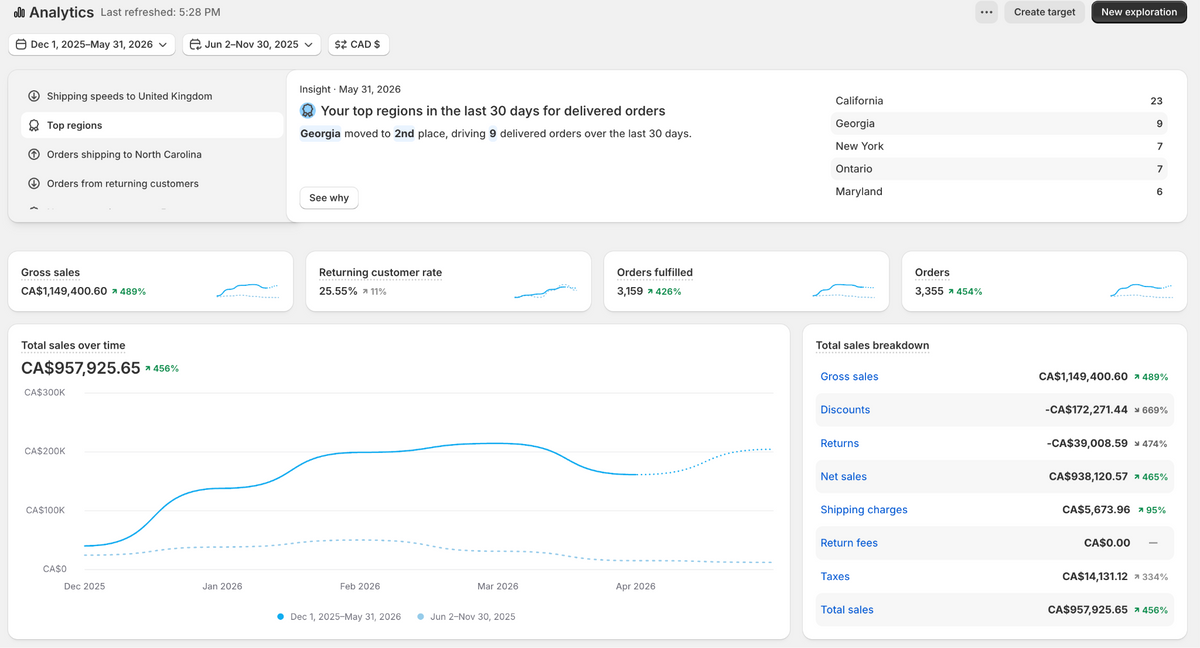
Task: Click the blue award badge icon in insight heading
Action: 308,111
